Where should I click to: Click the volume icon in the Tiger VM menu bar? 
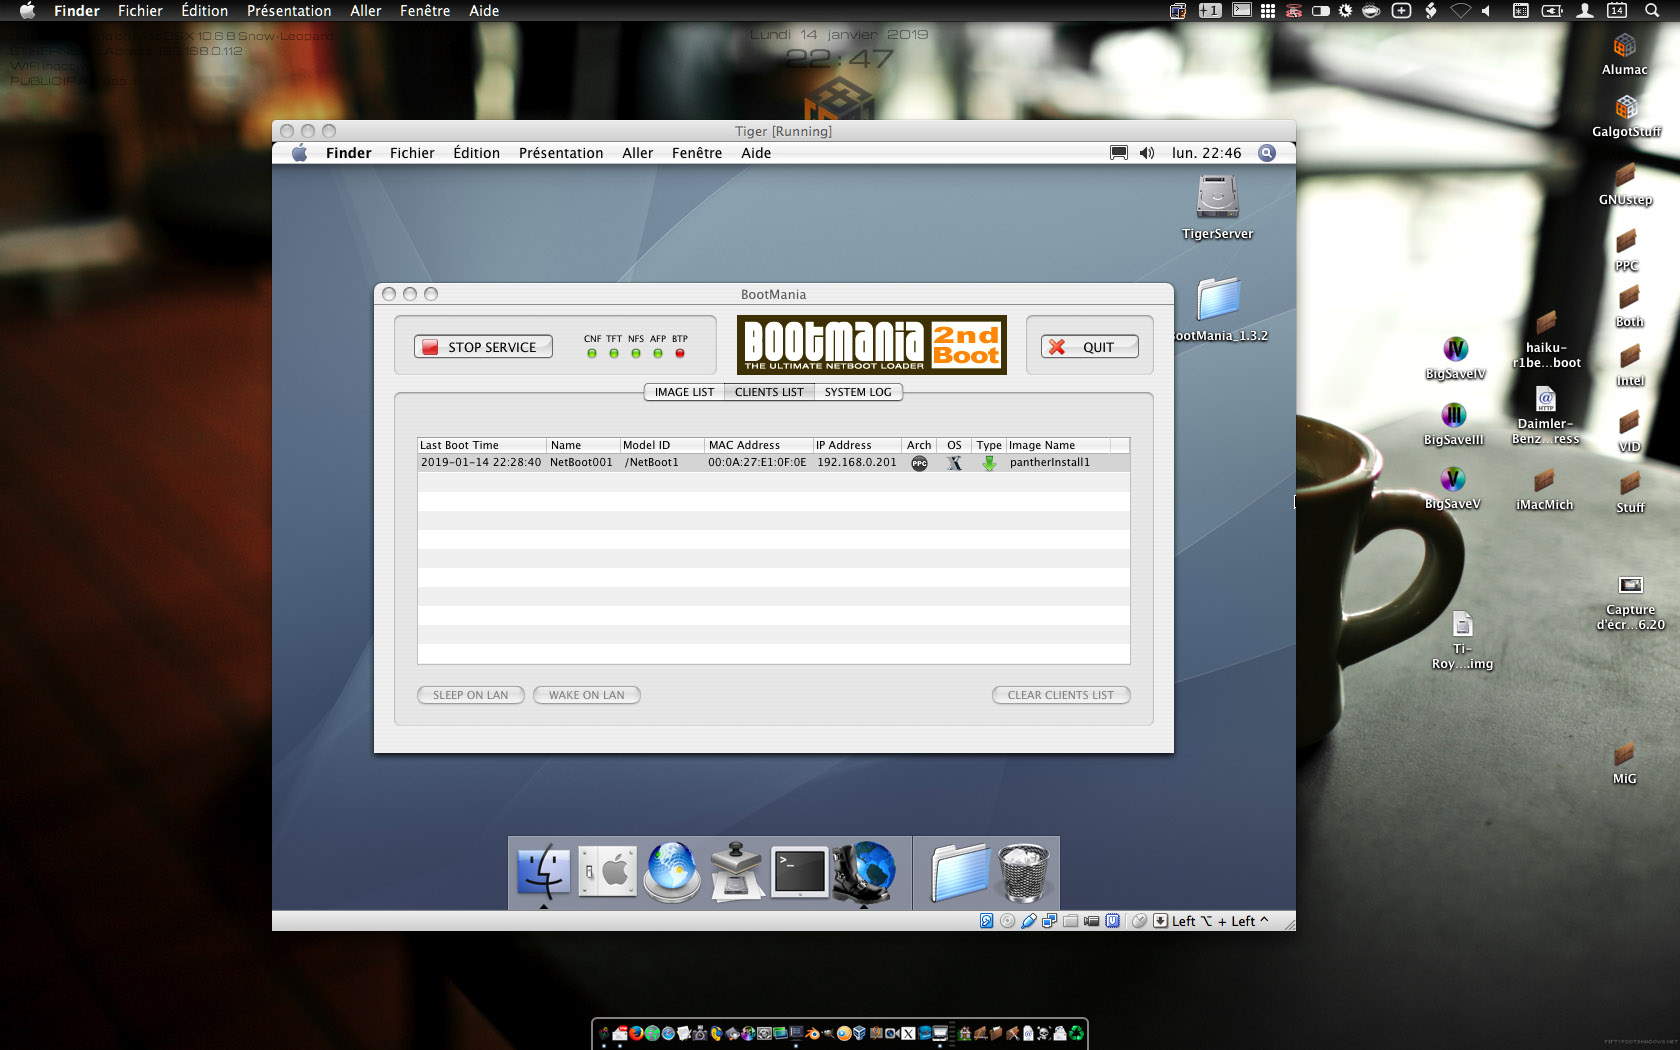(x=1147, y=153)
